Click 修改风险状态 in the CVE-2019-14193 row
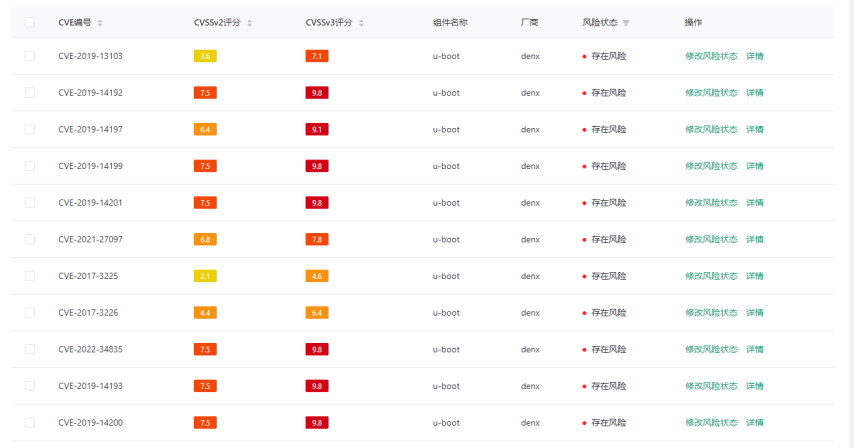The image size is (854, 448). click(x=711, y=386)
